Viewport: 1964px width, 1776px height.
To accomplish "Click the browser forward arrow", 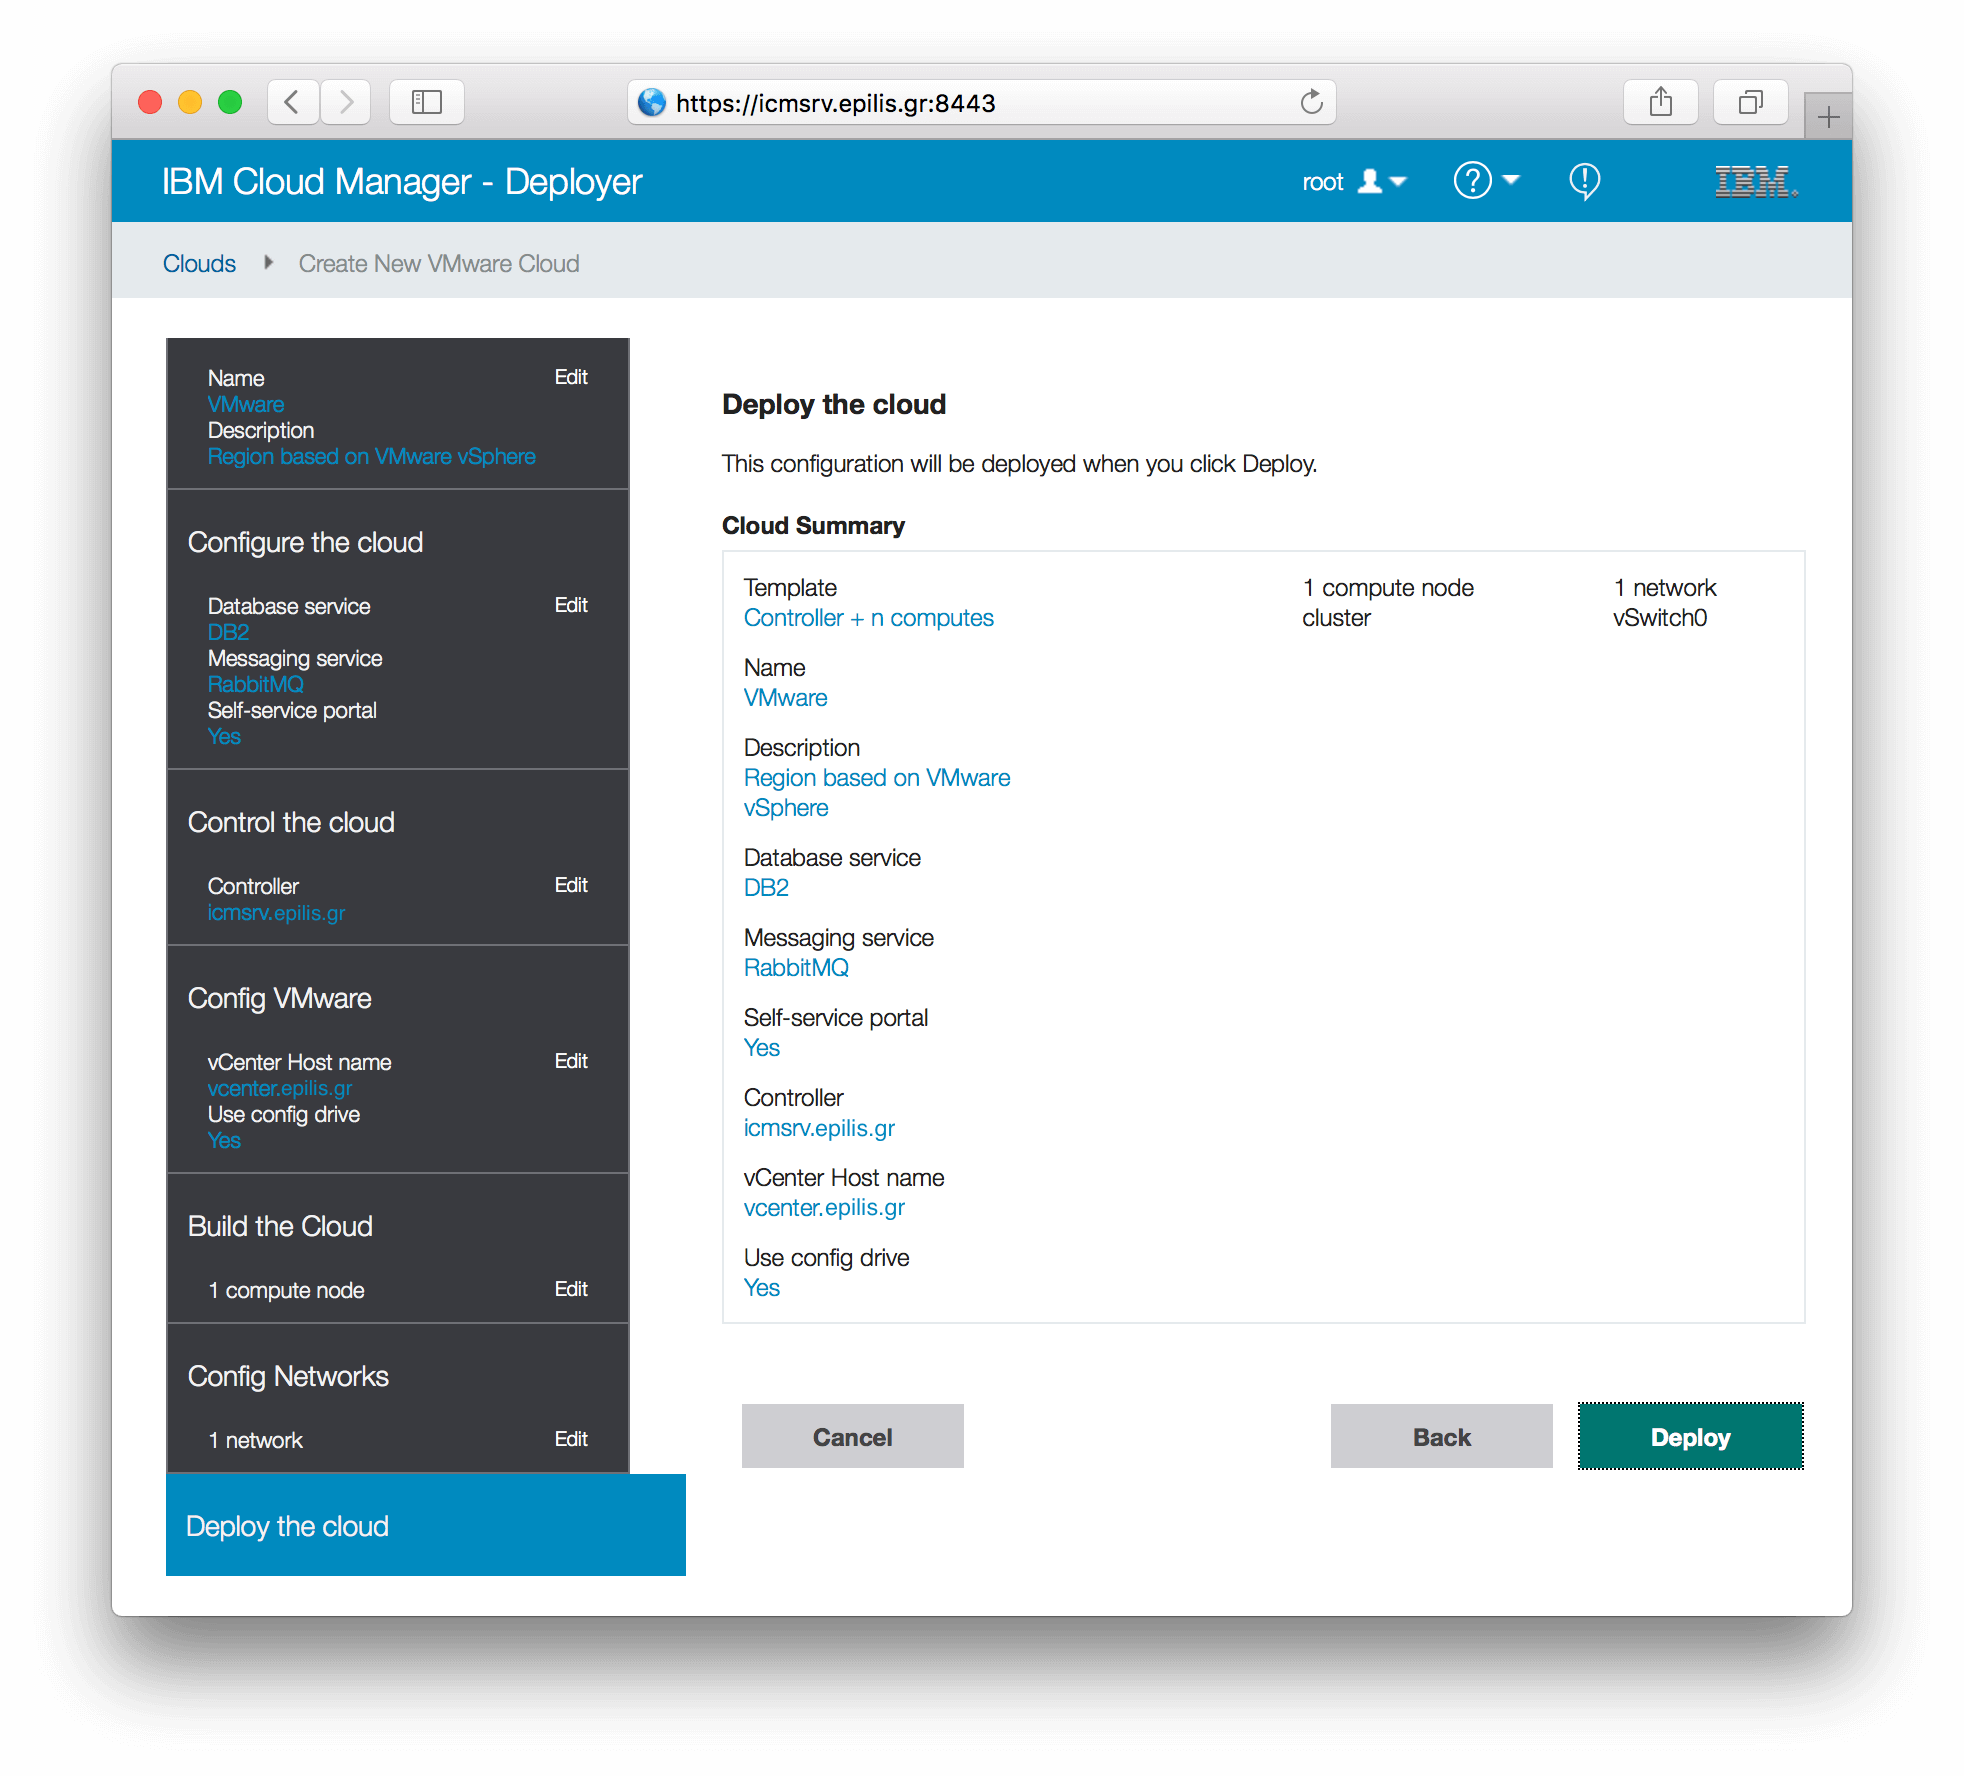I will click(x=346, y=102).
